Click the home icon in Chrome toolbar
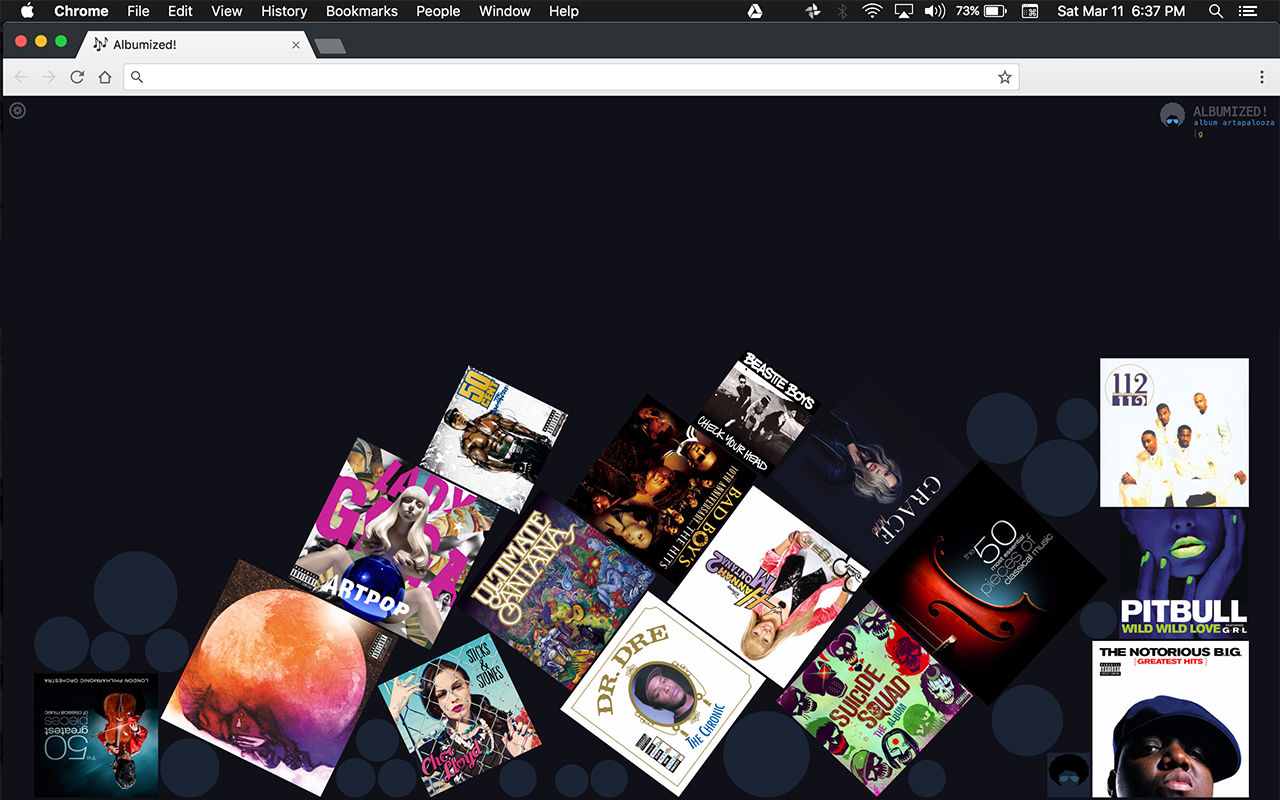The height and width of the screenshot is (800, 1280). coord(105,76)
